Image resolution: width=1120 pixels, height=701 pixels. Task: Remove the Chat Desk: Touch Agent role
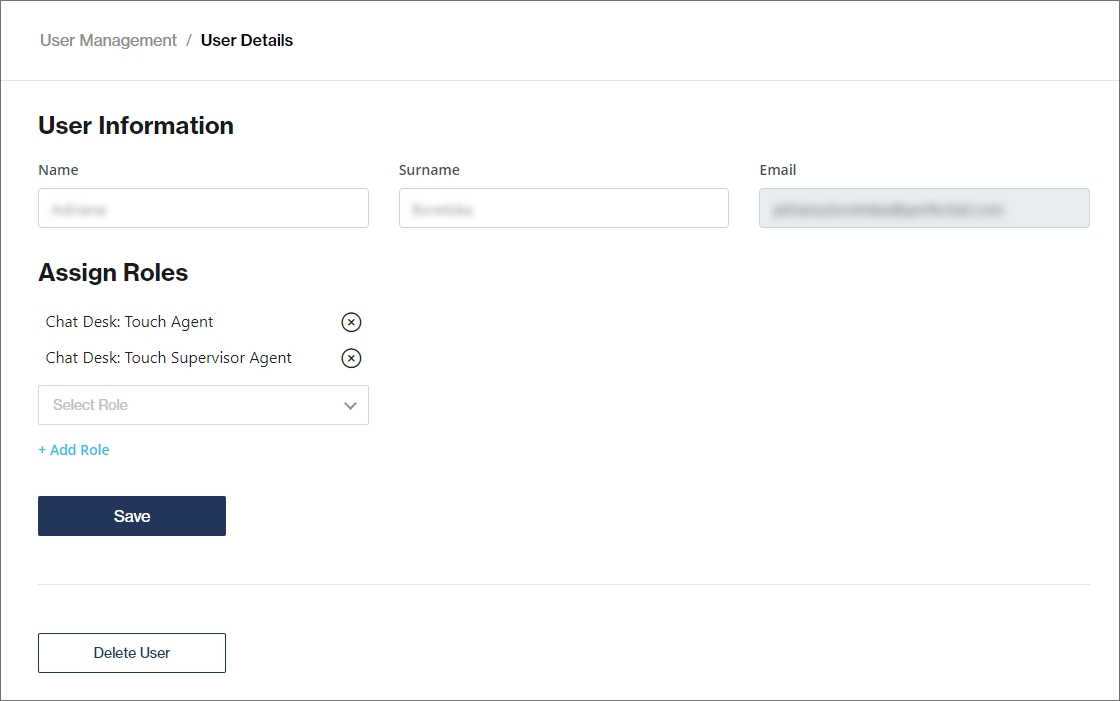[x=351, y=322]
